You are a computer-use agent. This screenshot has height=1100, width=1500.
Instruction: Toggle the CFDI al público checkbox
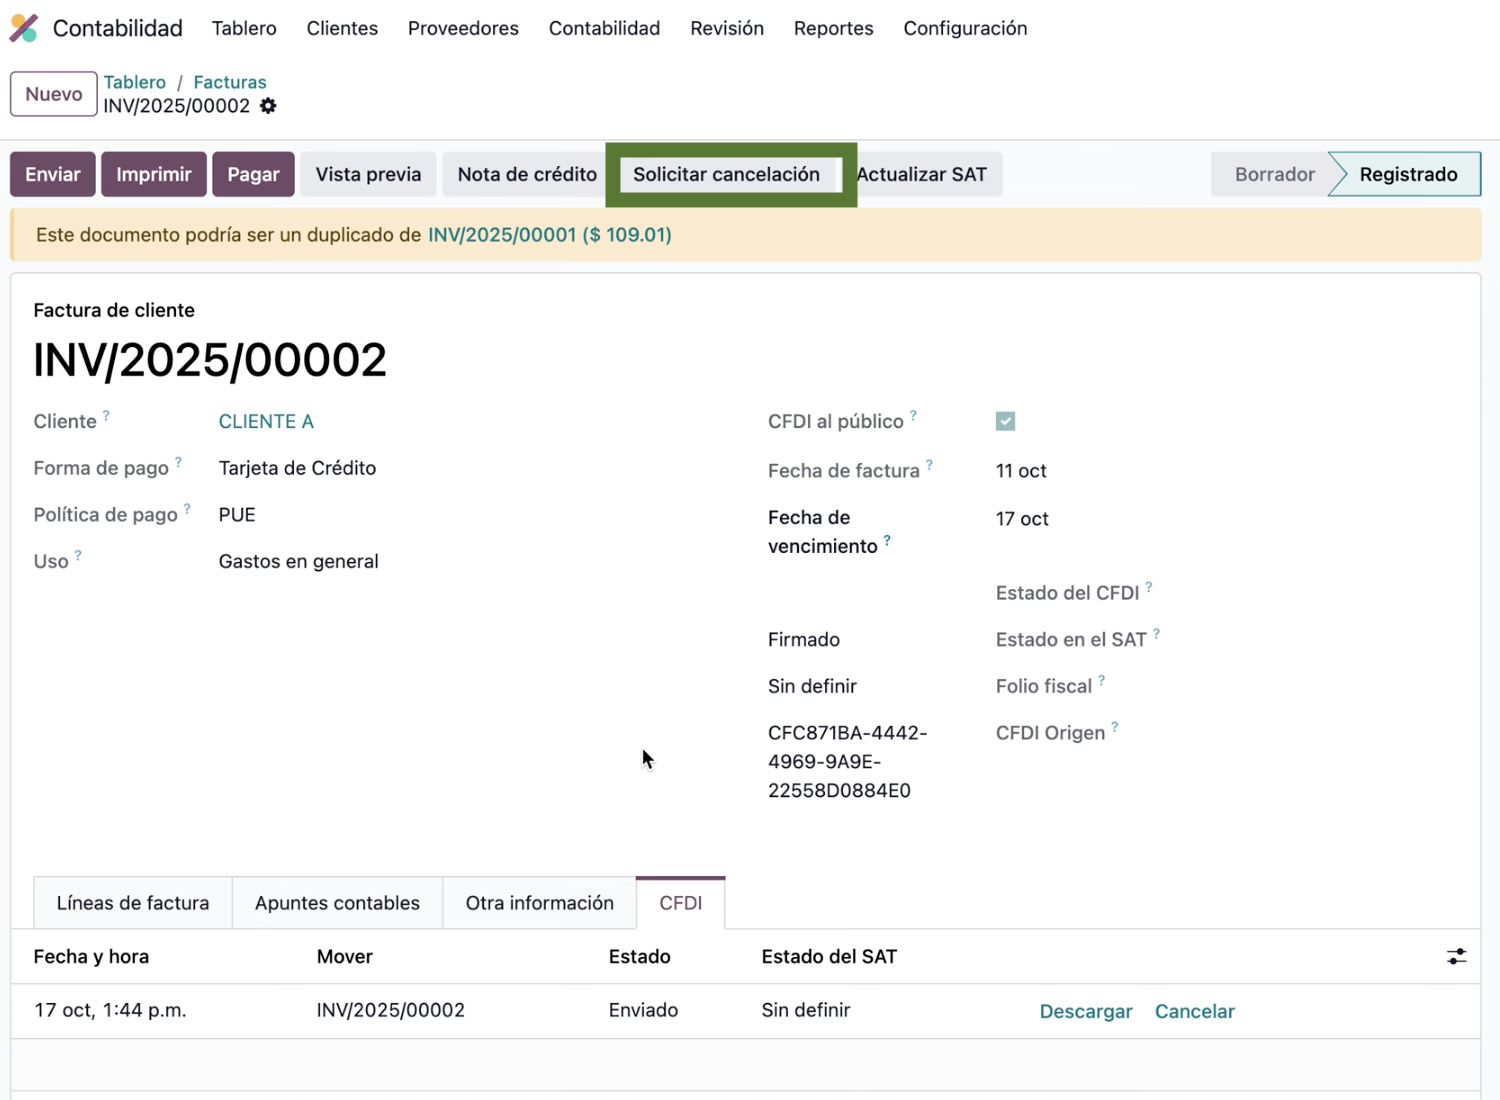[1005, 422]
